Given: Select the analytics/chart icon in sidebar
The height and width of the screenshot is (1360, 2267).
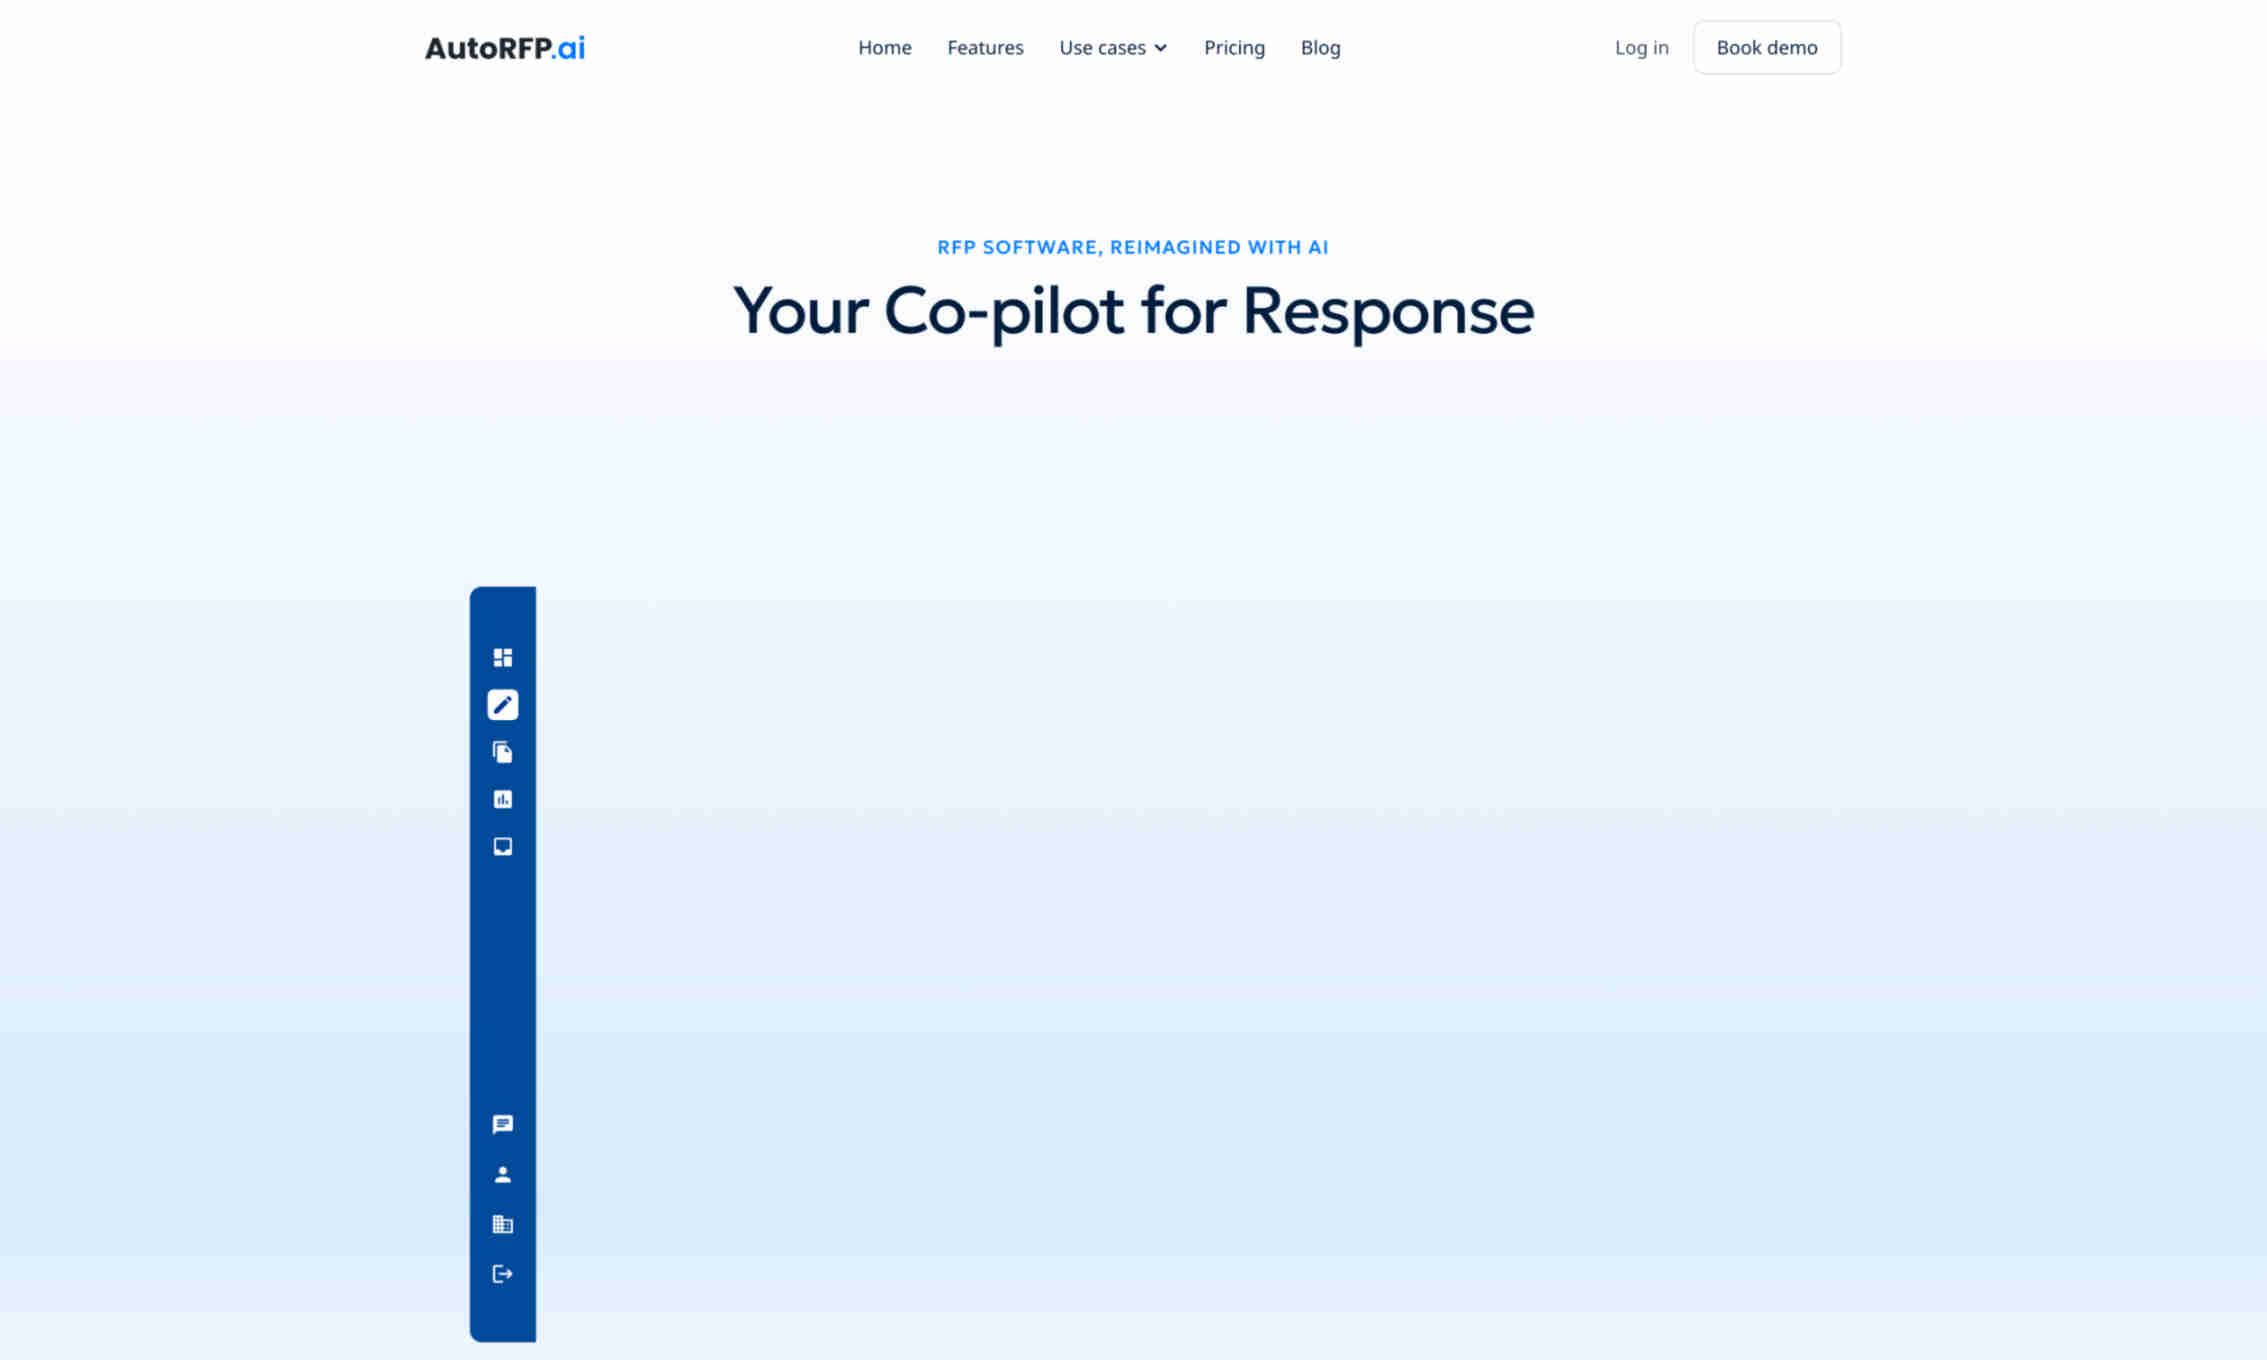Looking at the screenshot, I should point(502,798).
